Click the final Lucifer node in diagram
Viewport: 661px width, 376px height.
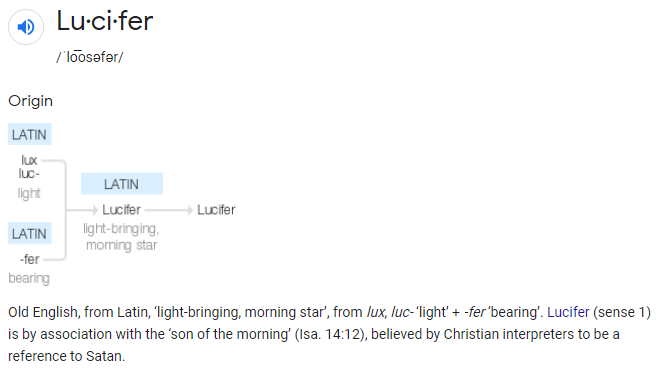(x=216, y=209)
